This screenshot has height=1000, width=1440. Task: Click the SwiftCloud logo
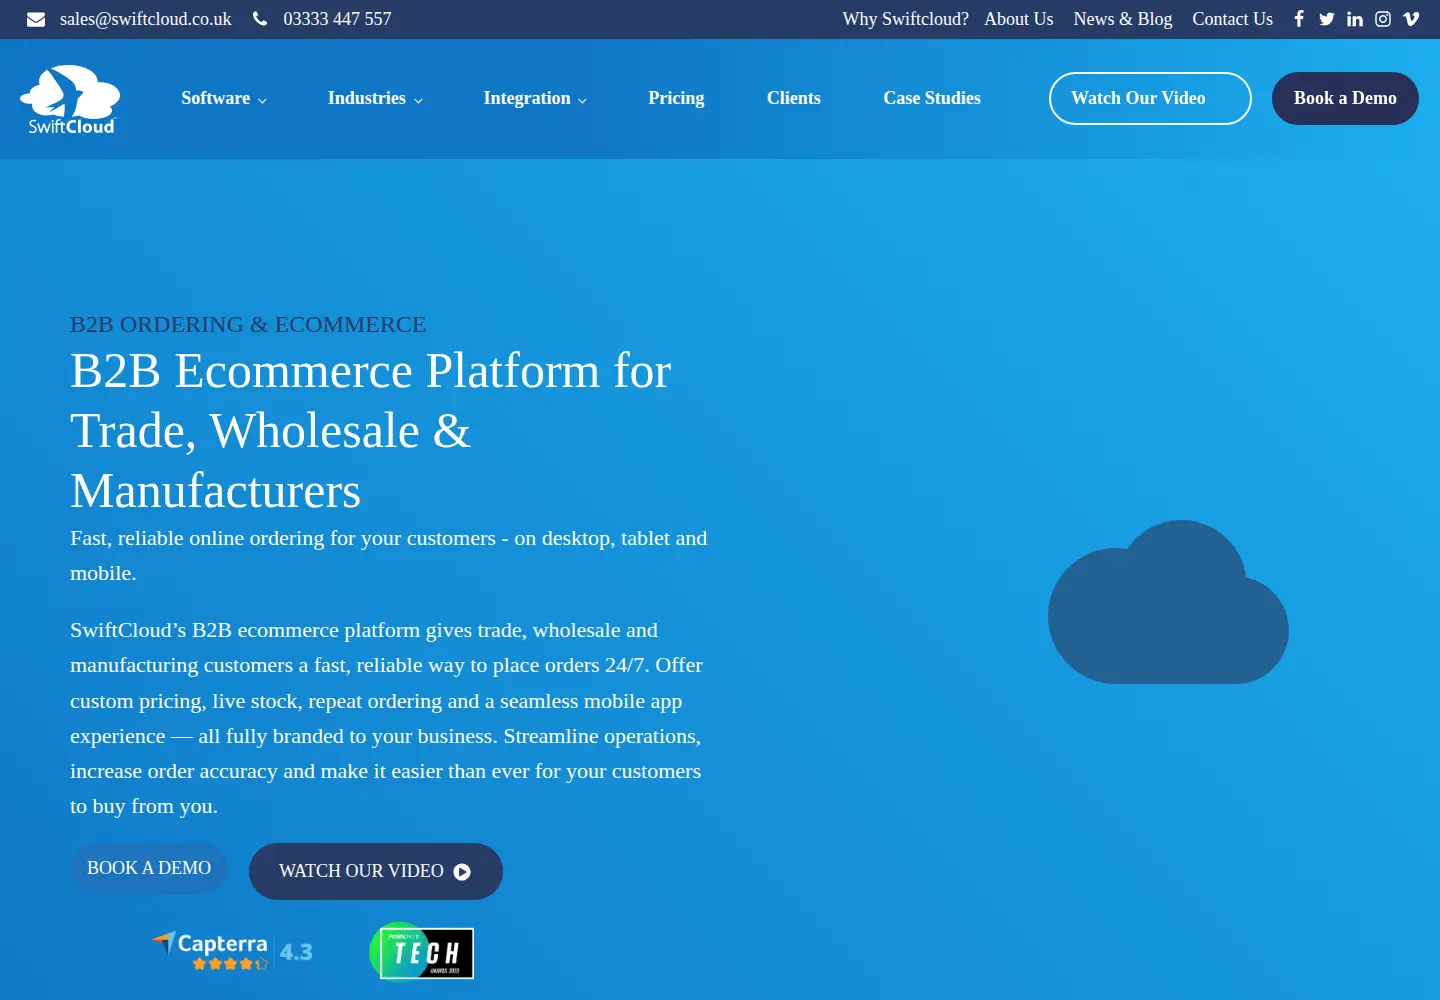pos(70,99)
